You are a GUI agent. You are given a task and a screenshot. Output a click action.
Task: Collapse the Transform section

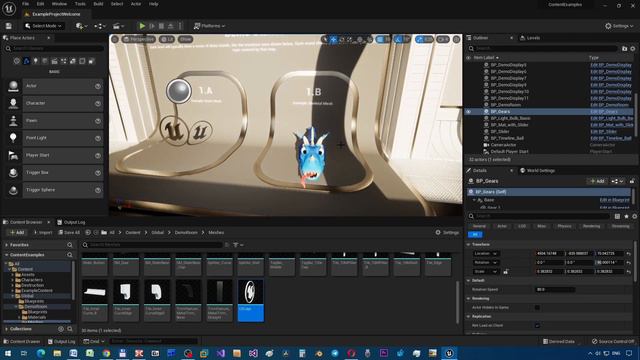click(469, 244)
